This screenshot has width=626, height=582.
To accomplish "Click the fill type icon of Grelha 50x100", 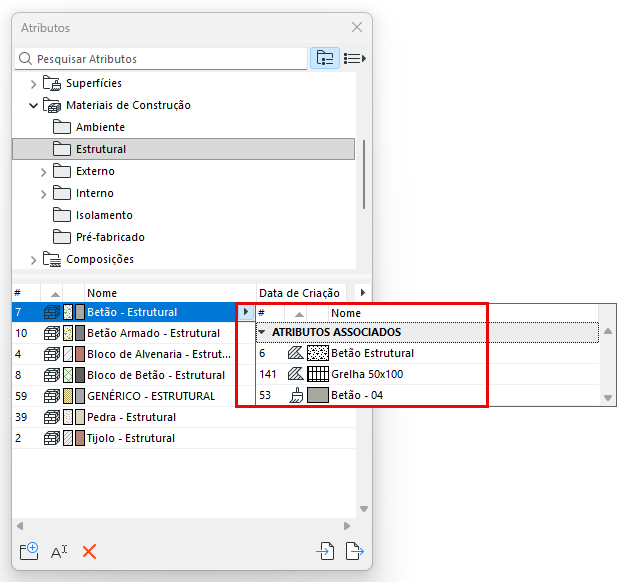I will [295, 374].
